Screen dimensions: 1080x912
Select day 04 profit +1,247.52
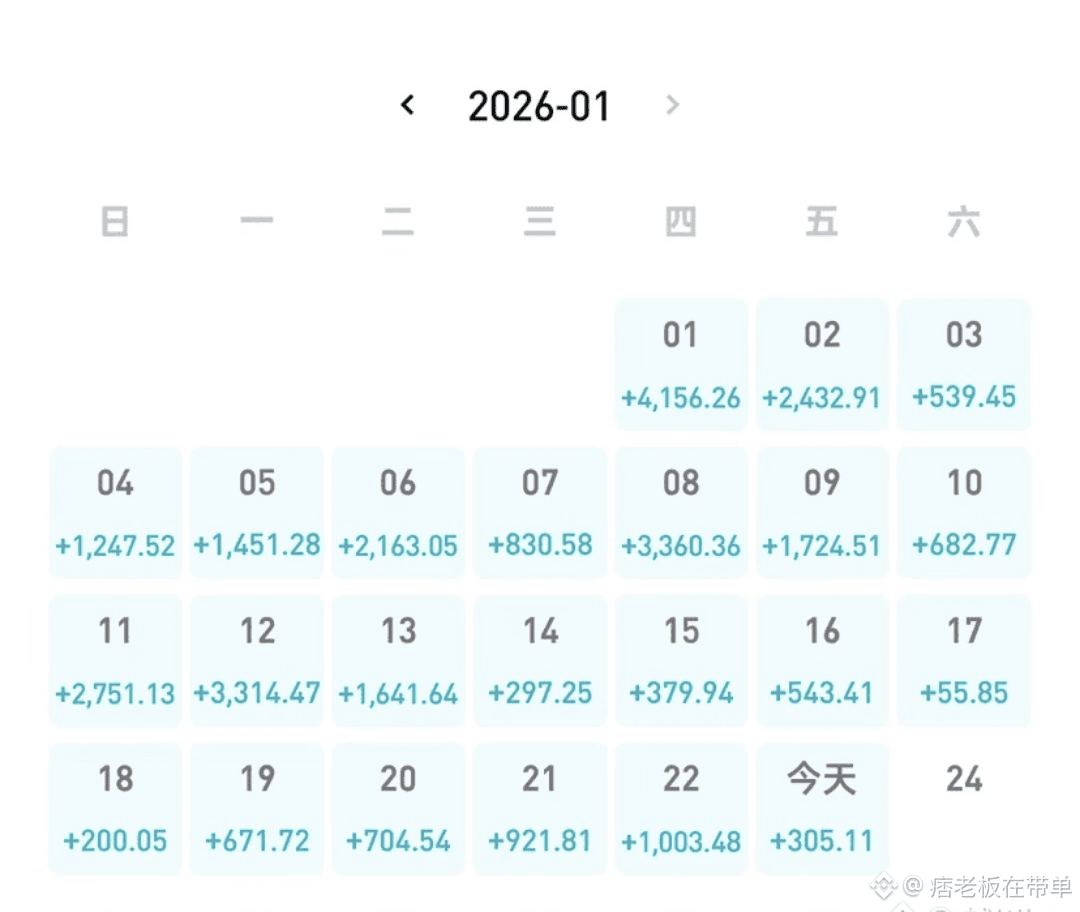pyautogui.click(x=115, y=513)
